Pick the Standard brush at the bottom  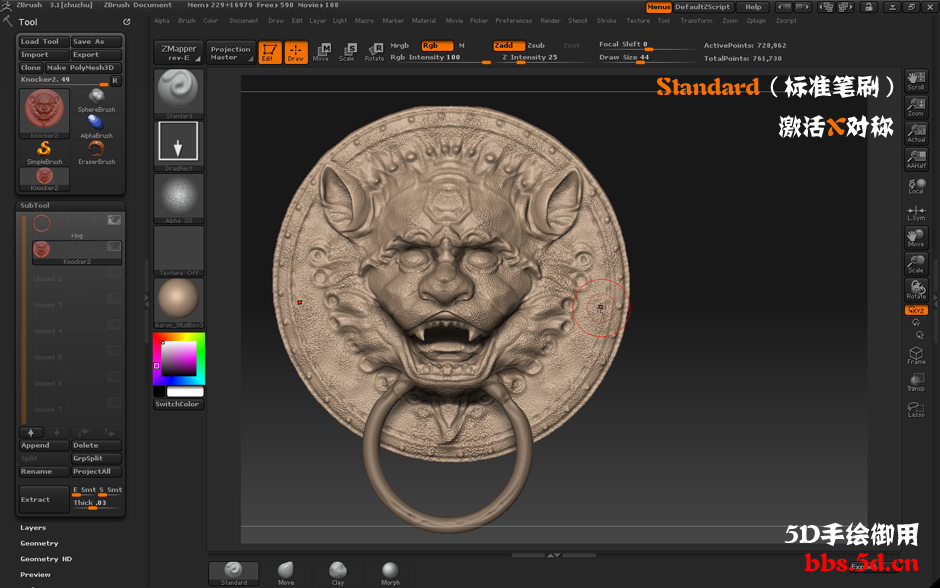click(x=234, y=573)
